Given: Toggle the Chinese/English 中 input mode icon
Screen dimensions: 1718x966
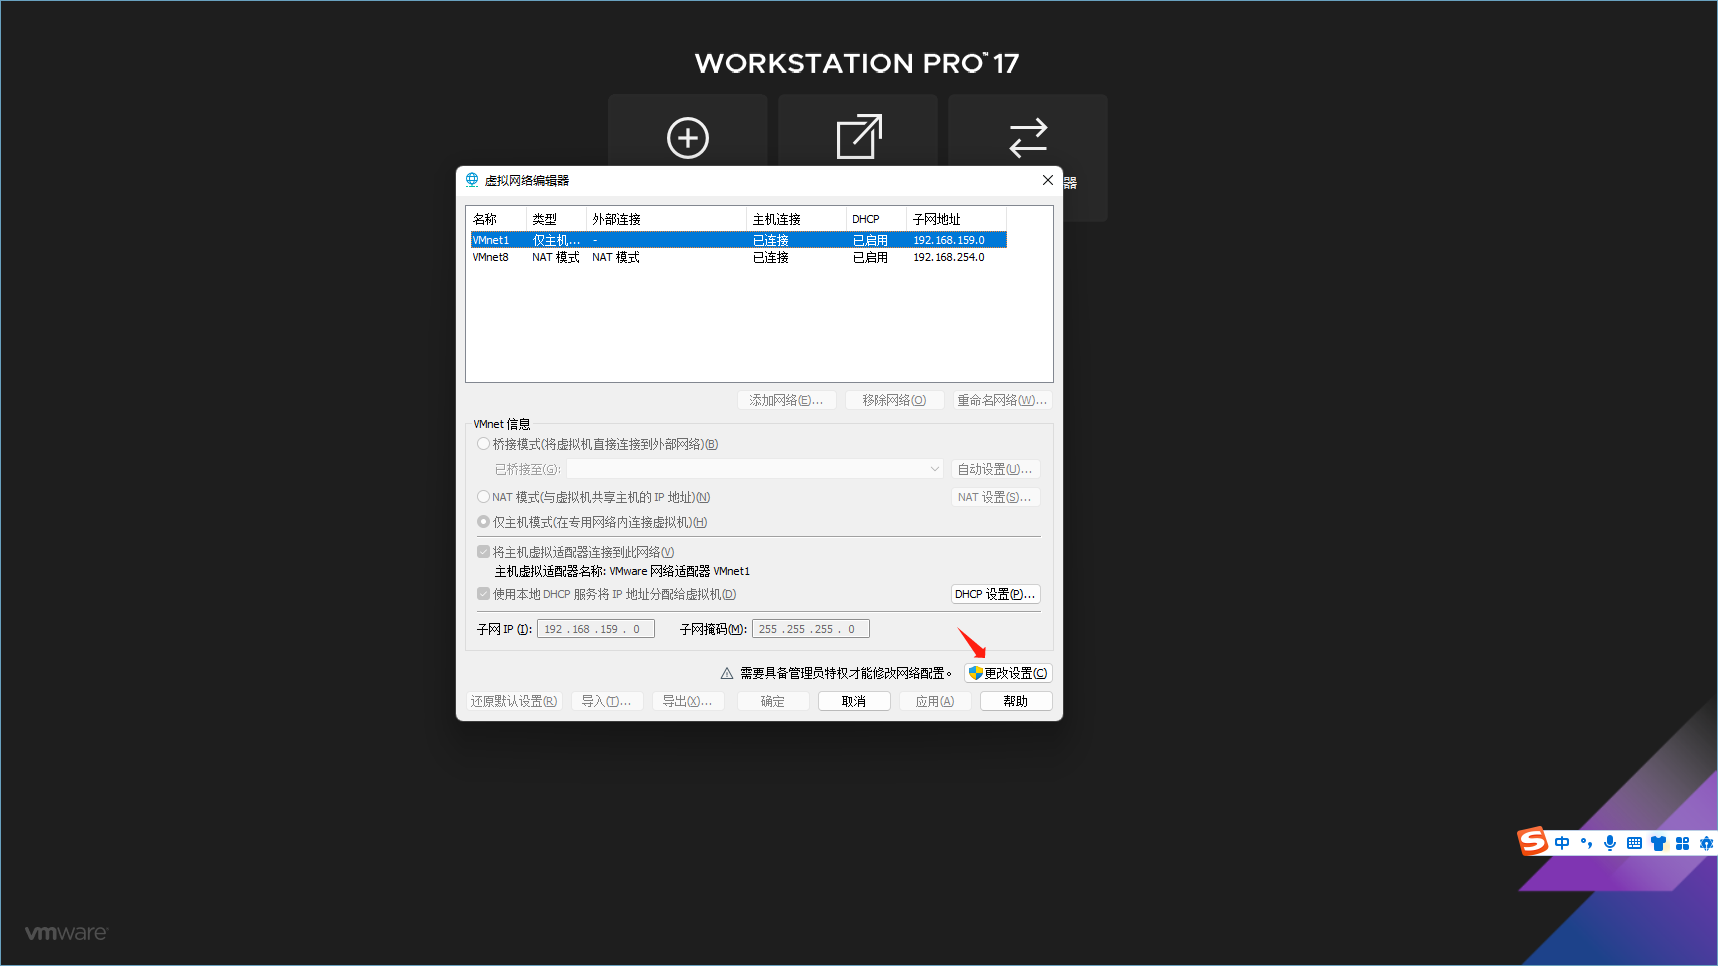Looking at the screenshot, I should 1562,843.
